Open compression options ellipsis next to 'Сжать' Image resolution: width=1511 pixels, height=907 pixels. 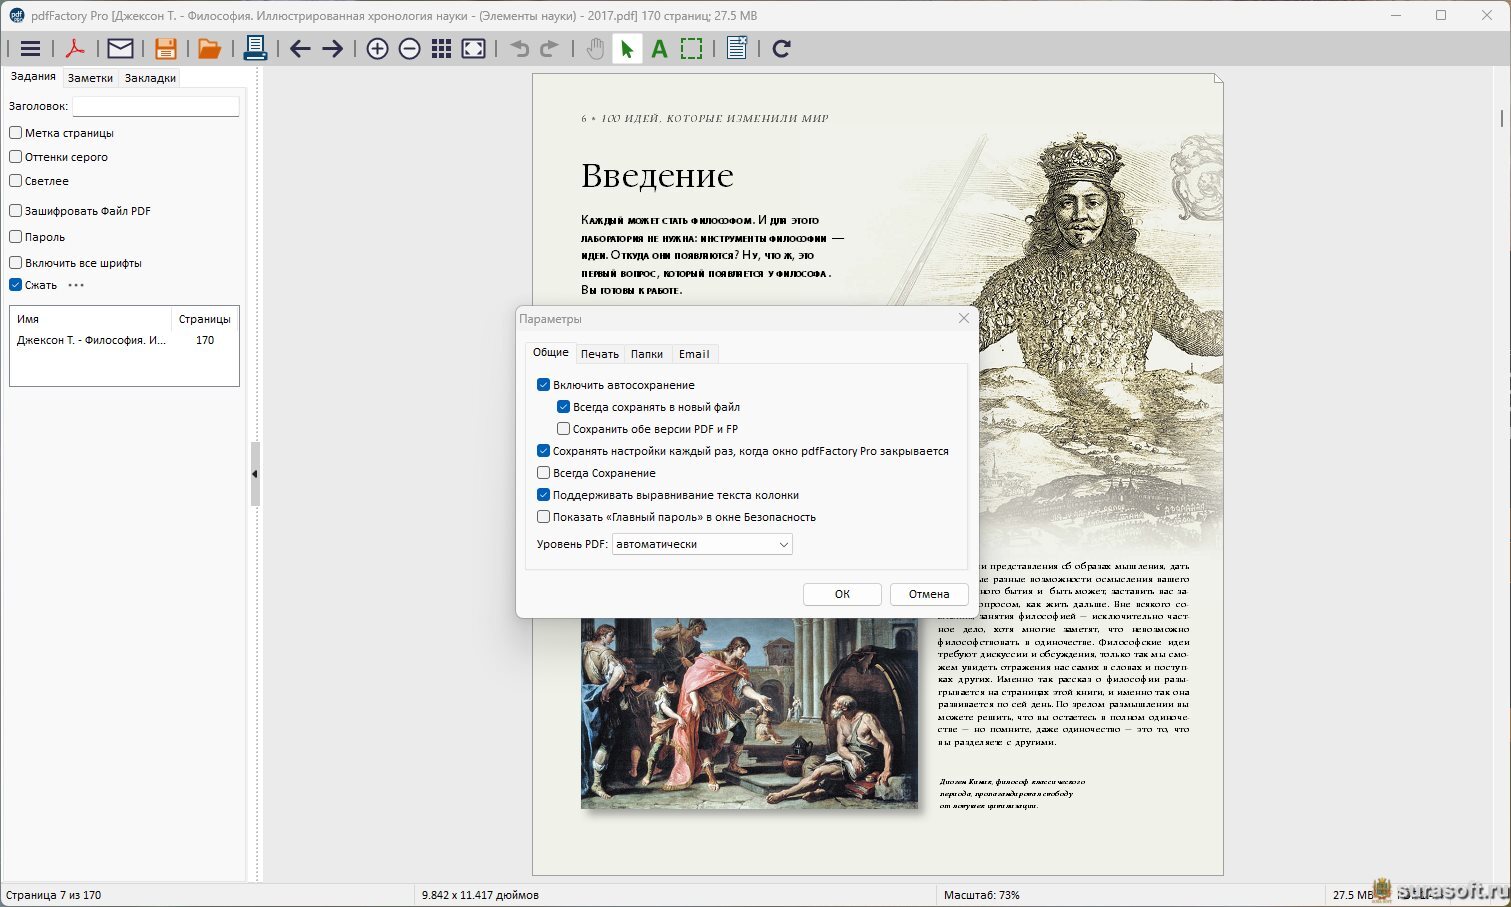coord(76,285)
